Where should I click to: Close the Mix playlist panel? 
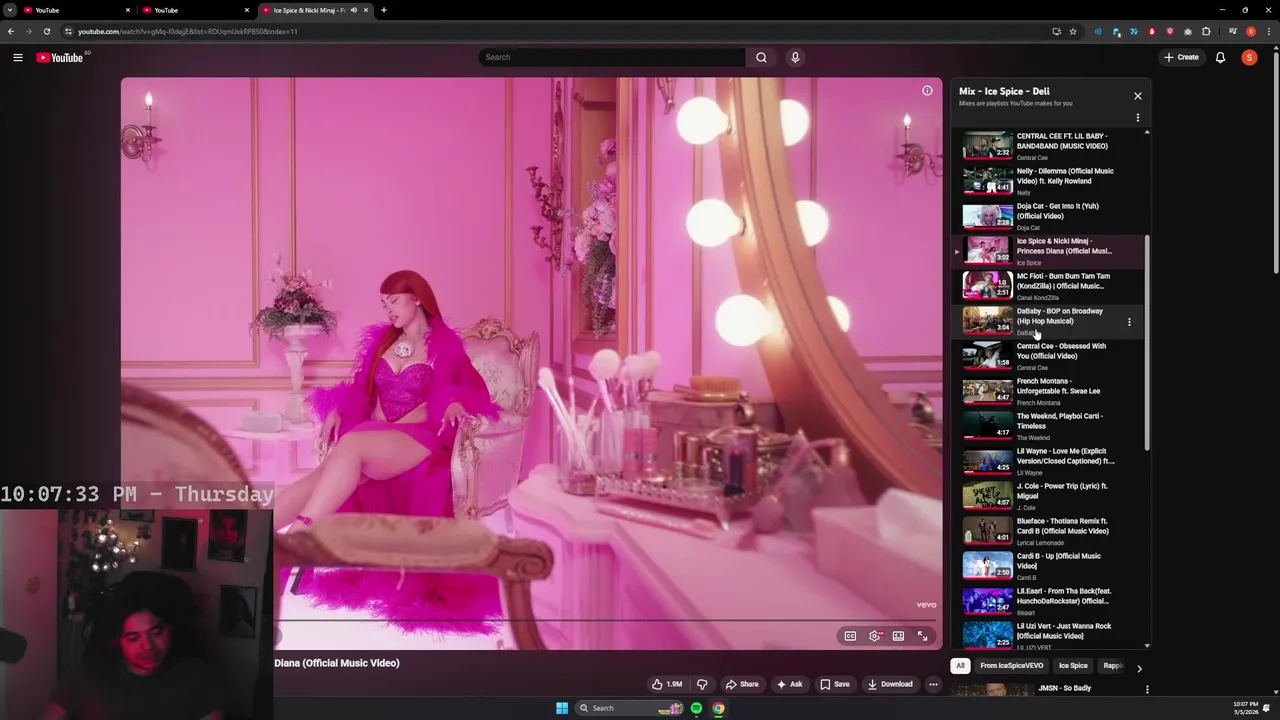1137,96
